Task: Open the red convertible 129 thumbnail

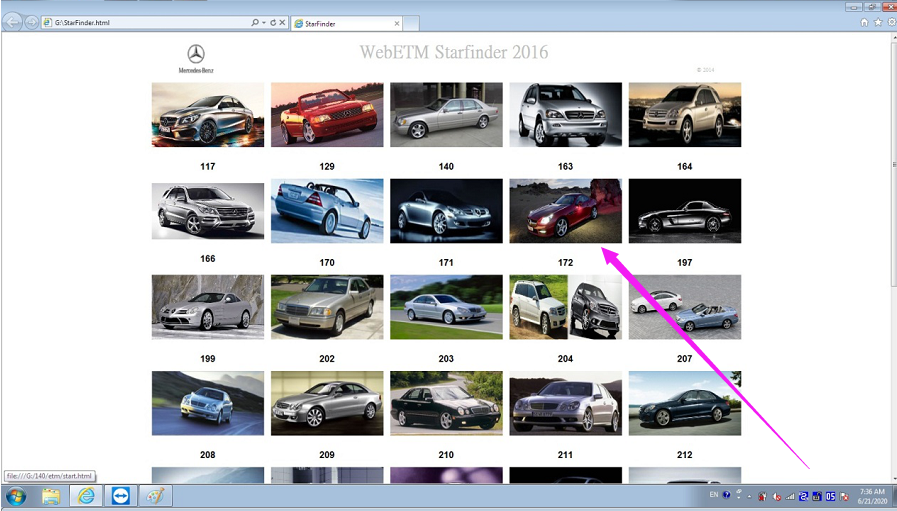Action: point(327,114)
